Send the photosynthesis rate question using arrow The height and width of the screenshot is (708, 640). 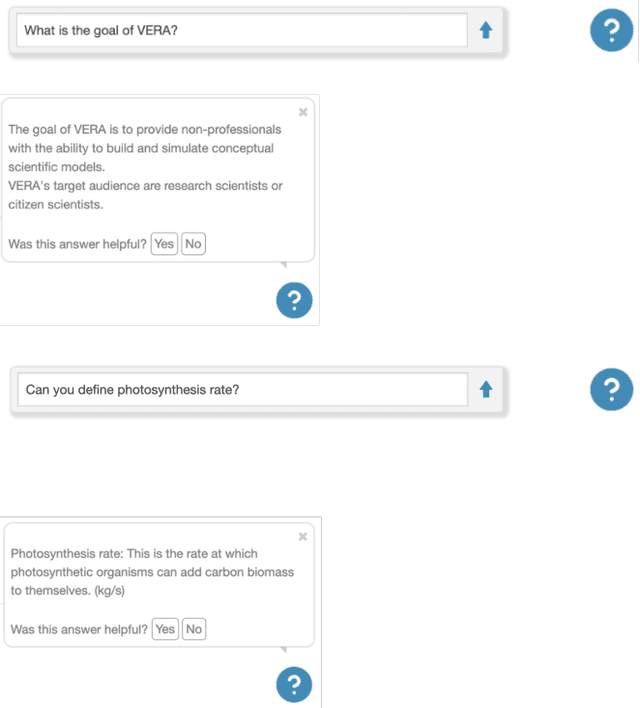[486, 389]
